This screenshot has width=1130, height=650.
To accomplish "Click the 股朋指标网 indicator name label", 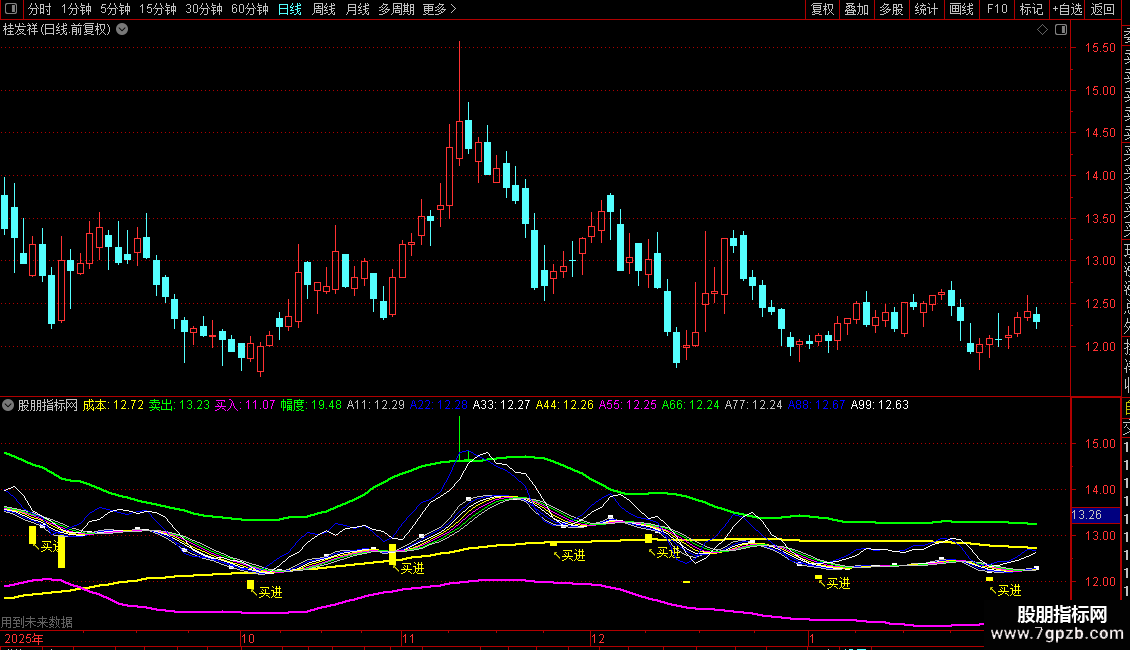I will [x=48, y=405].
